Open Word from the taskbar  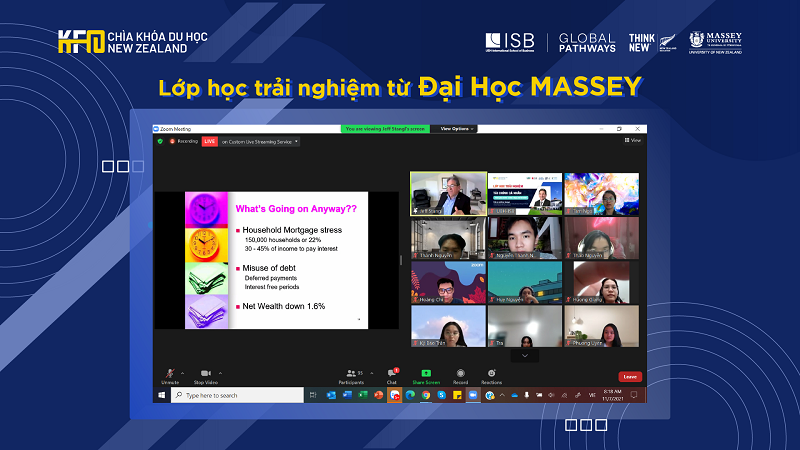(x=347, y=395)
